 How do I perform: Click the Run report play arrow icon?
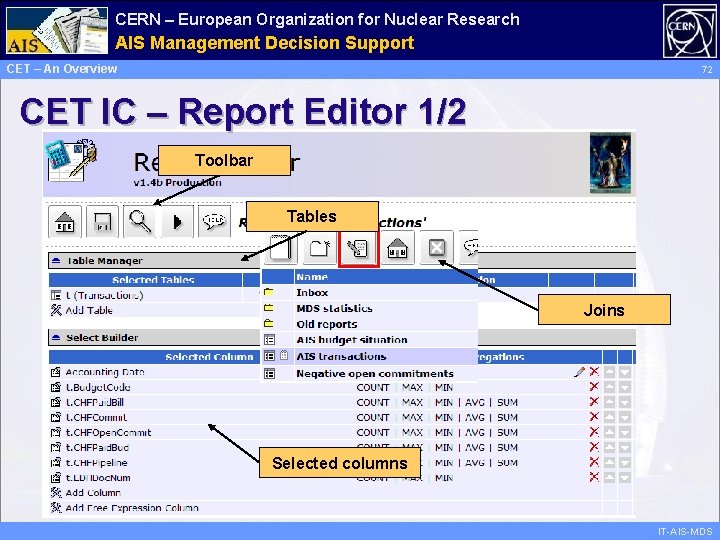click(x=177, y=222)
